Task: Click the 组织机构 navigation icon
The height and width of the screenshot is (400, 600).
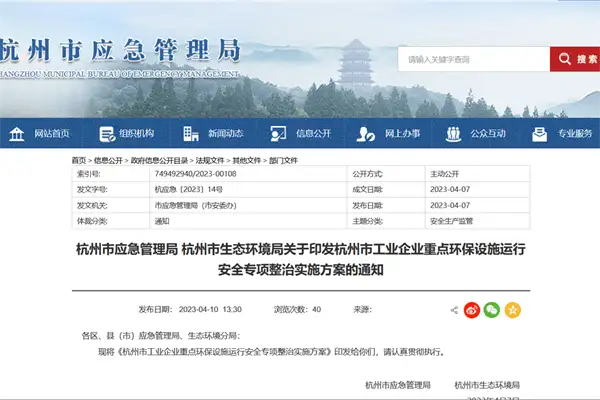Action: tap(106, 133)
